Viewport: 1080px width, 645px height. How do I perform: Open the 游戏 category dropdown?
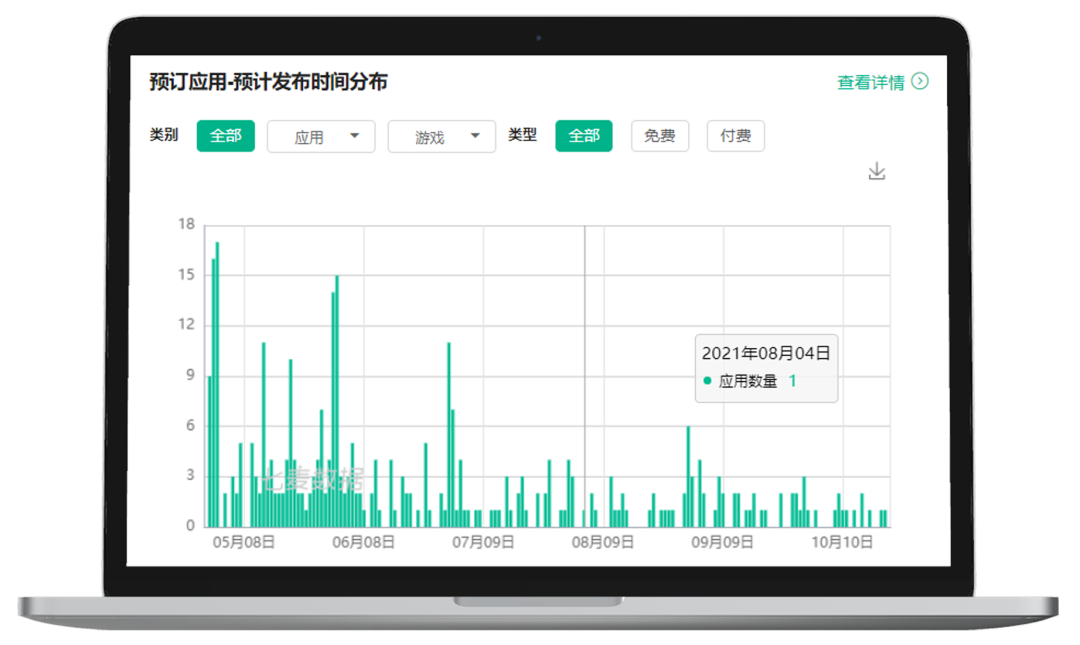(x=442, y=136)
